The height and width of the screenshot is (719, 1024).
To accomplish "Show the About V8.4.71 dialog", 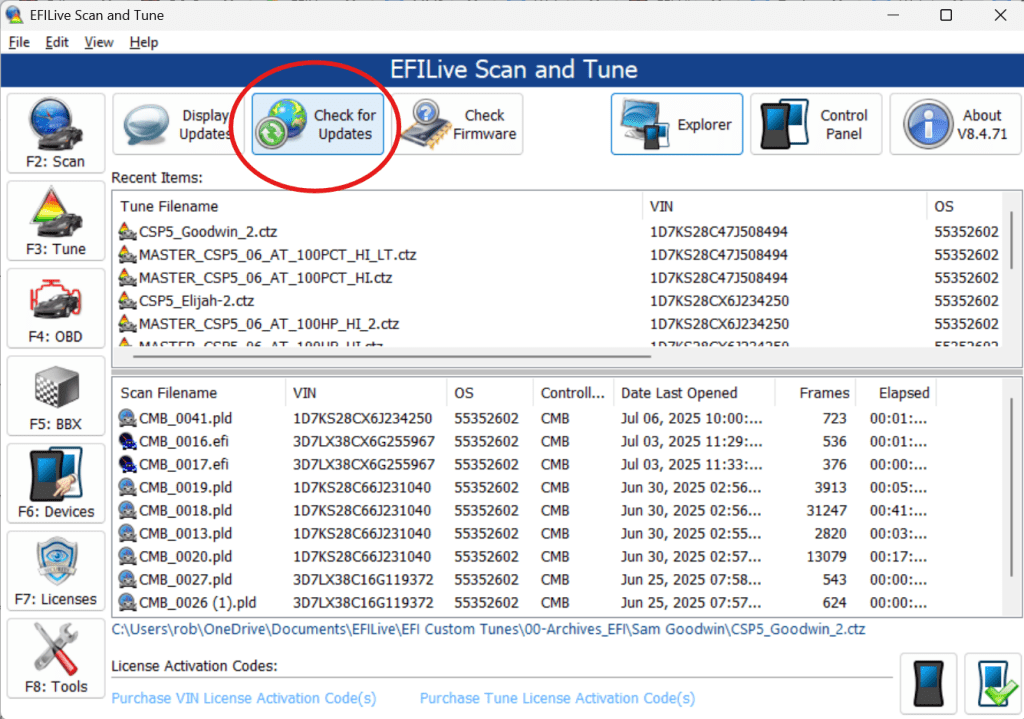I will pos(955,125).
